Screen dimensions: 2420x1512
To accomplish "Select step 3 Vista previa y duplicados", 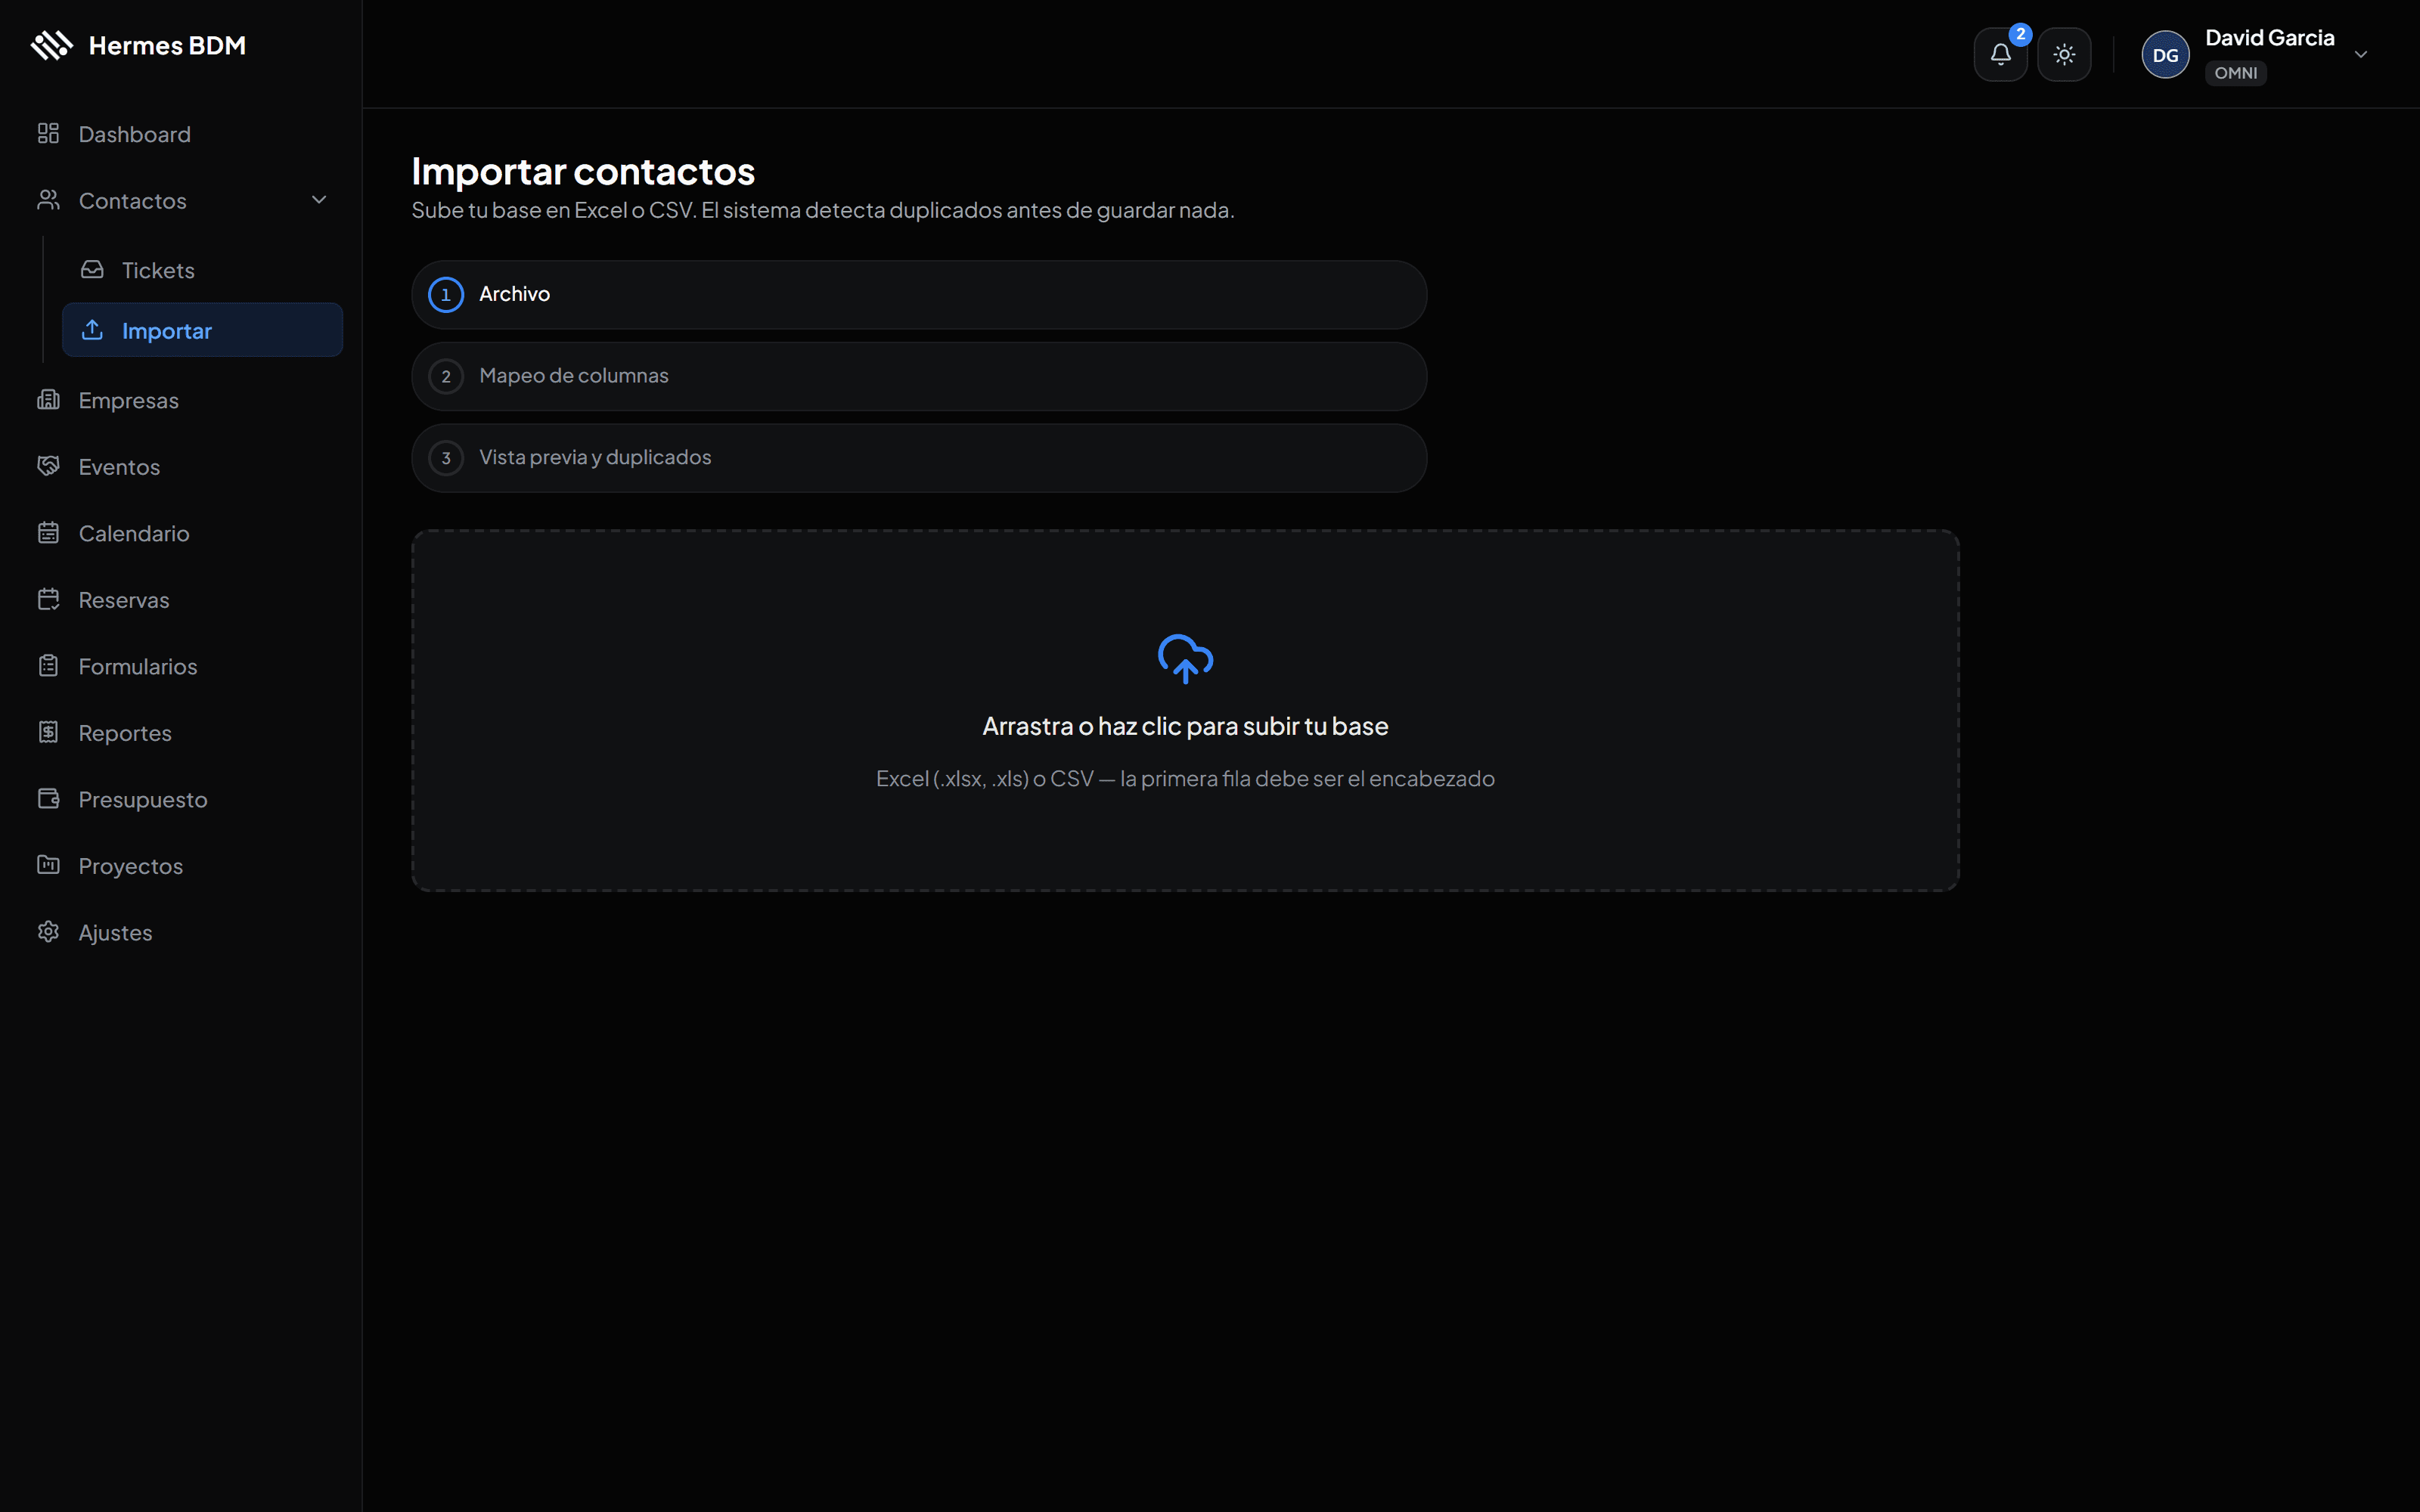I will [919, 458].
